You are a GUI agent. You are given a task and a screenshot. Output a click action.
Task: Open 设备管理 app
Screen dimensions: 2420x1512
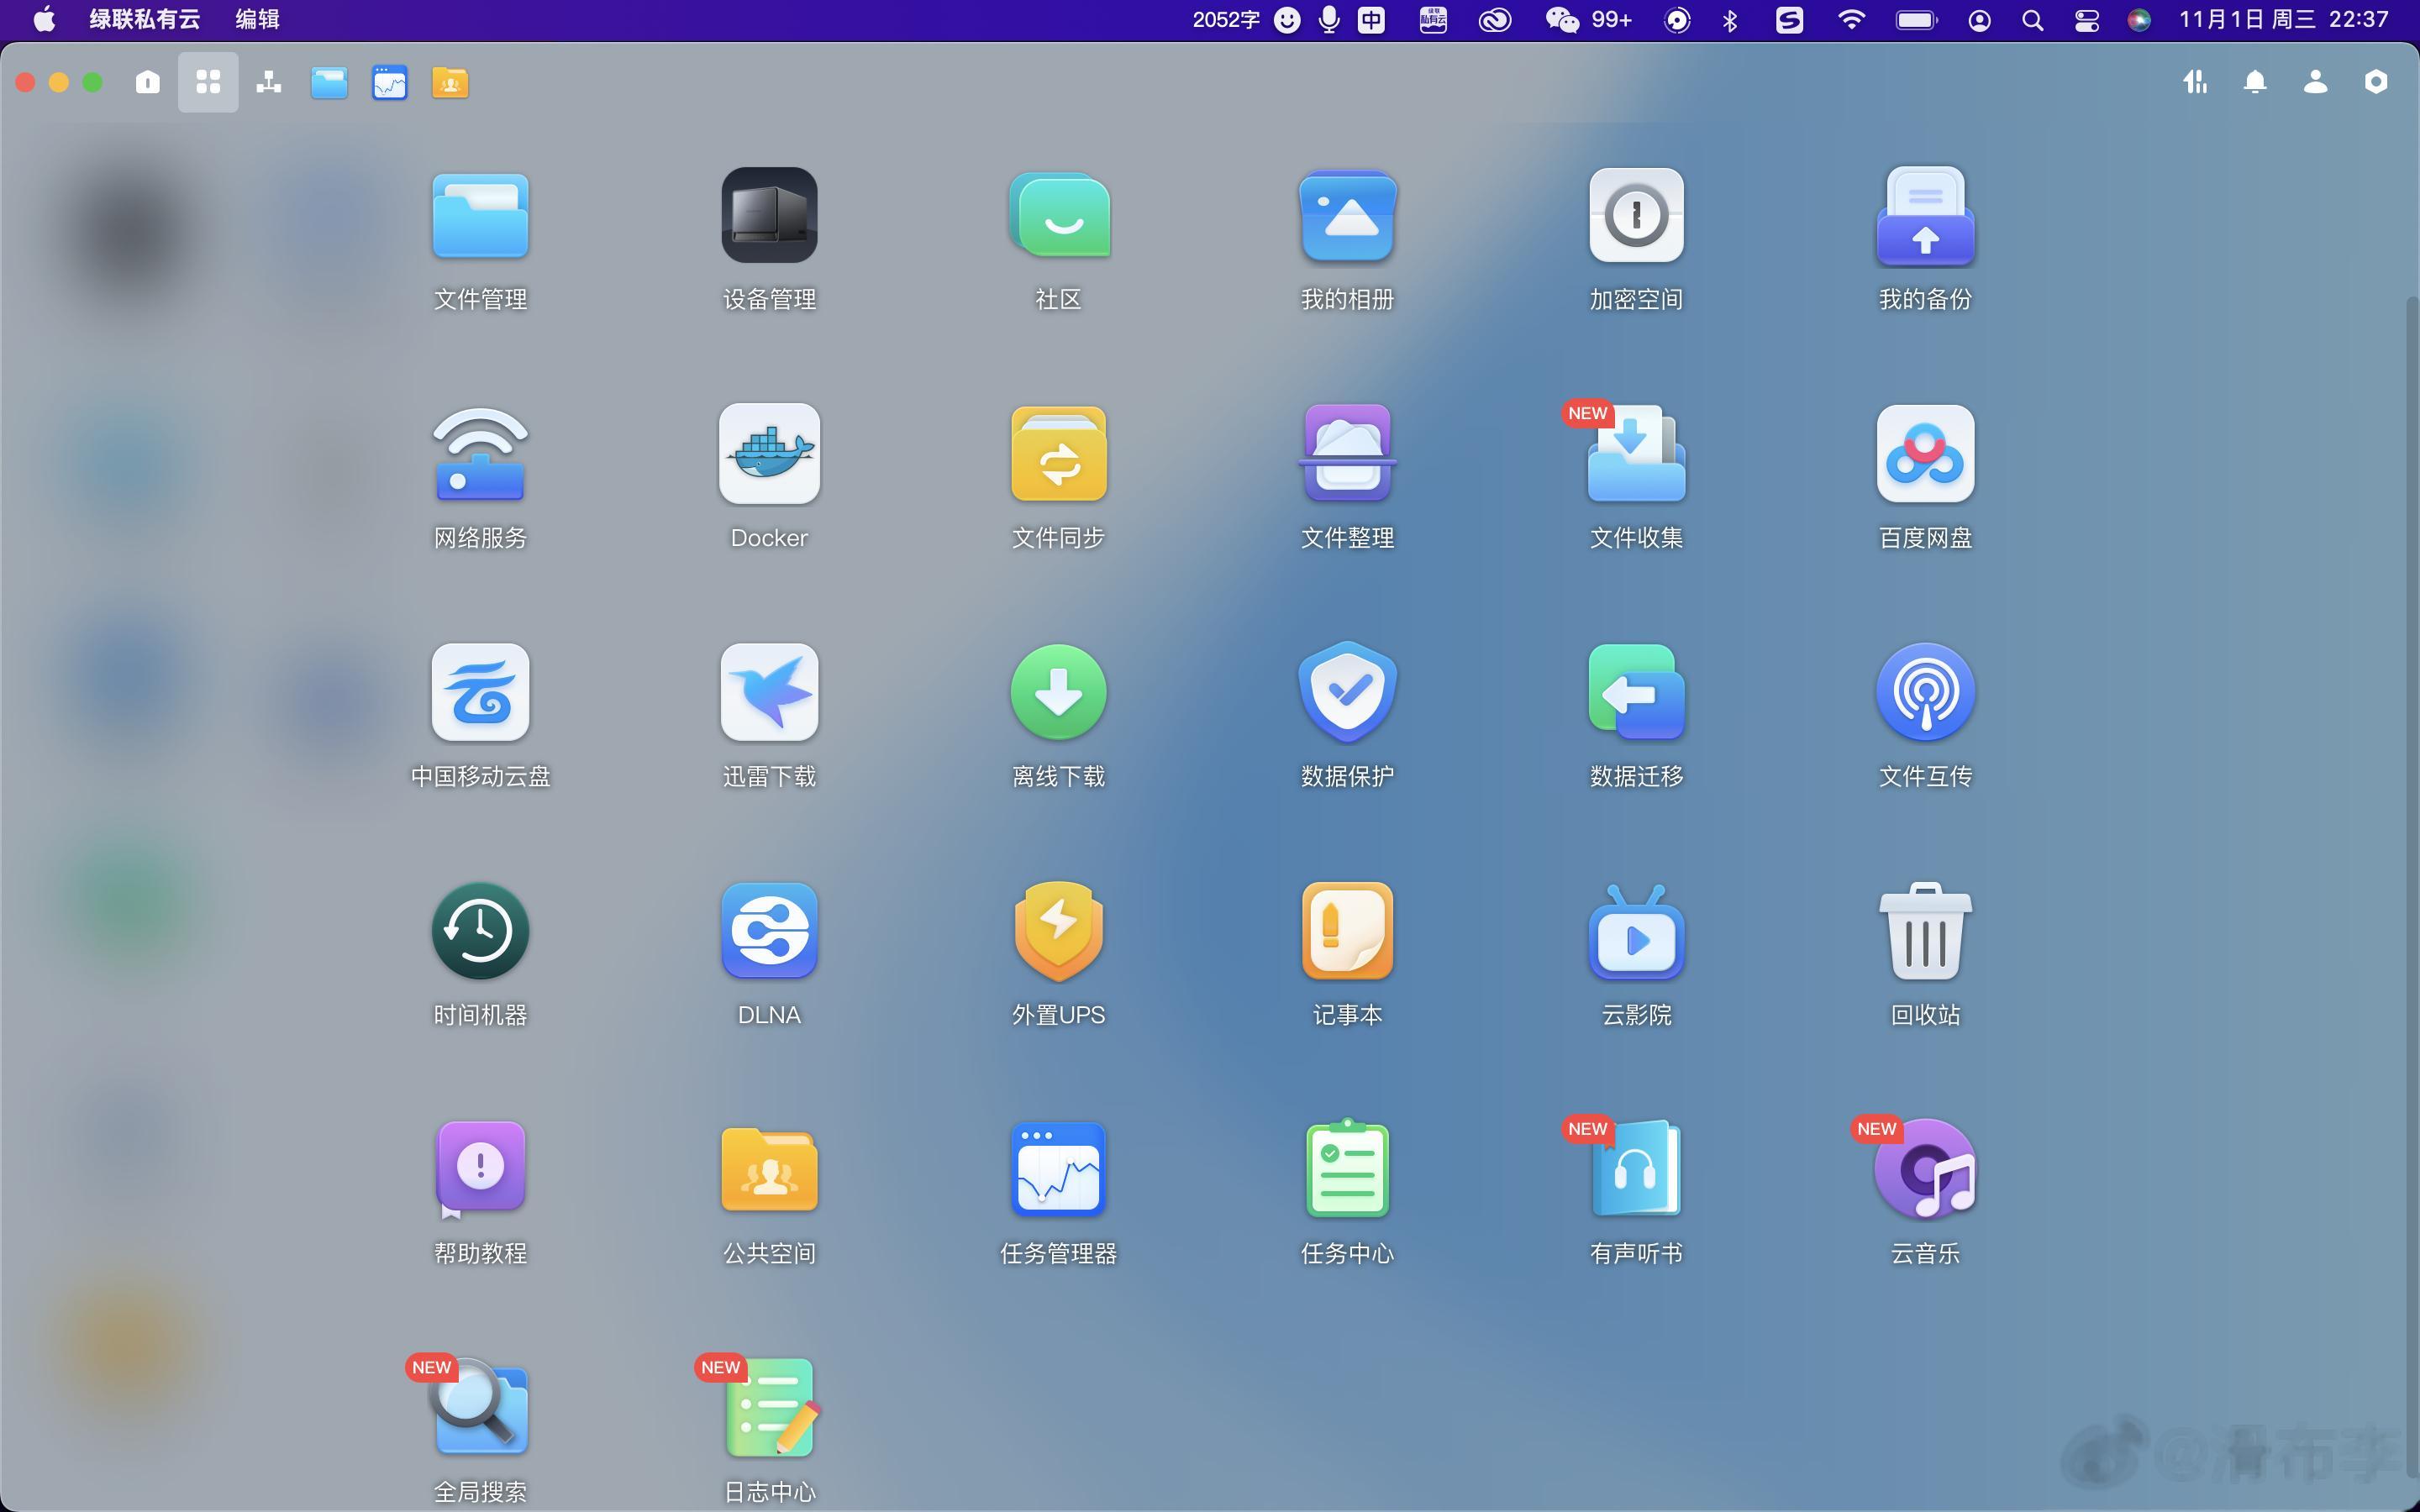[x=769, y=216]
